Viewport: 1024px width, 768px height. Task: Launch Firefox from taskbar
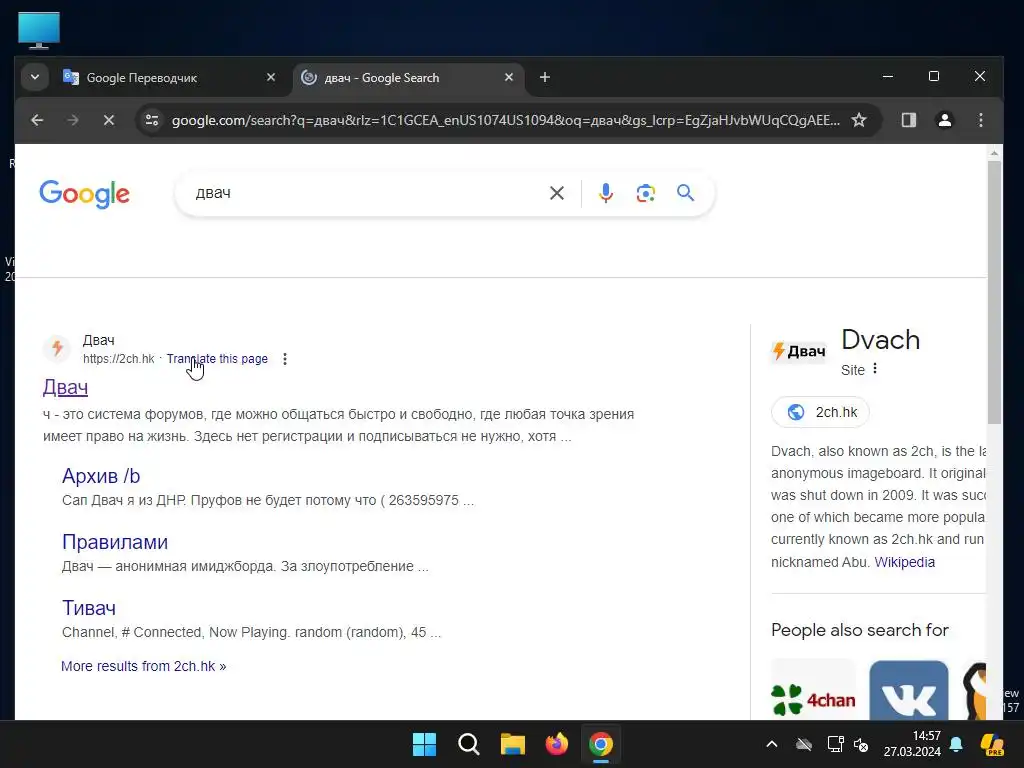(x=556, y=744)
